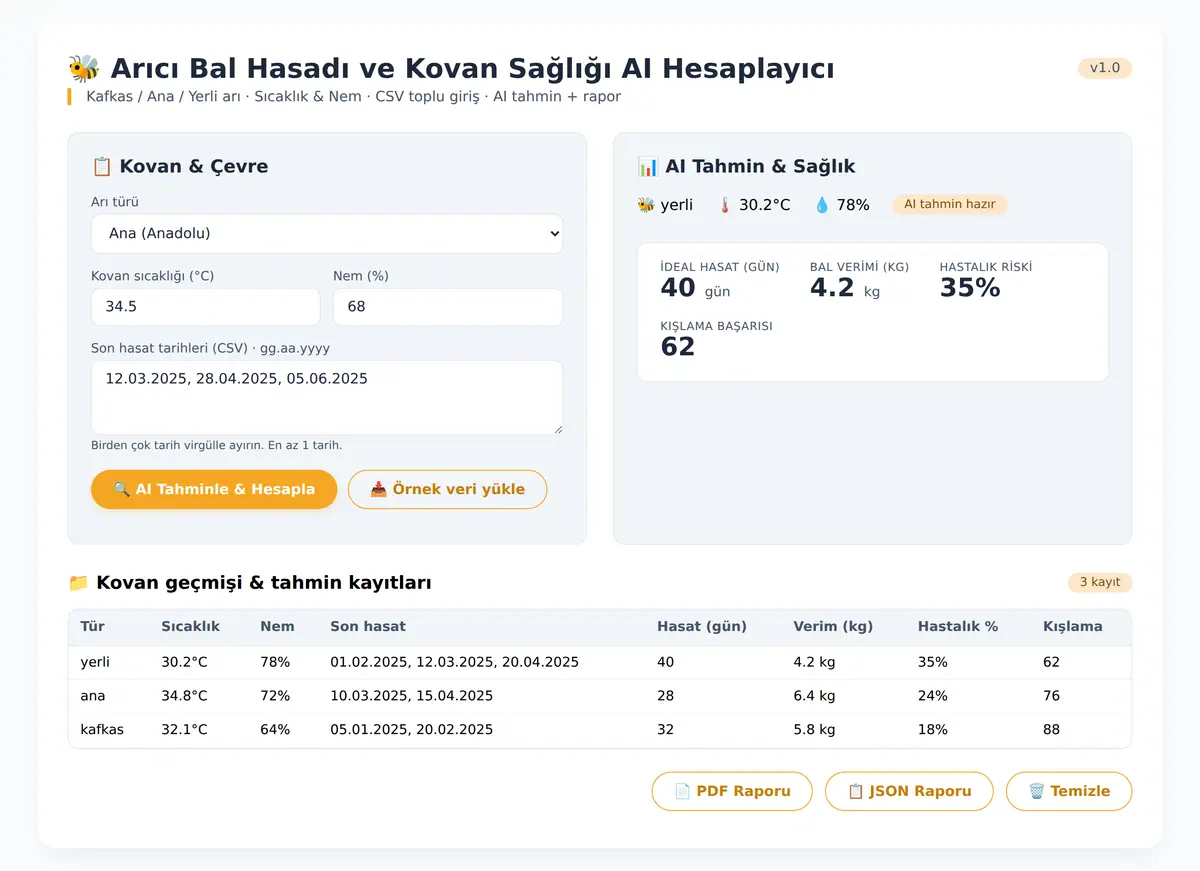
Task: Click the Sıcaklık column header
Action: [x=190, y=626]
